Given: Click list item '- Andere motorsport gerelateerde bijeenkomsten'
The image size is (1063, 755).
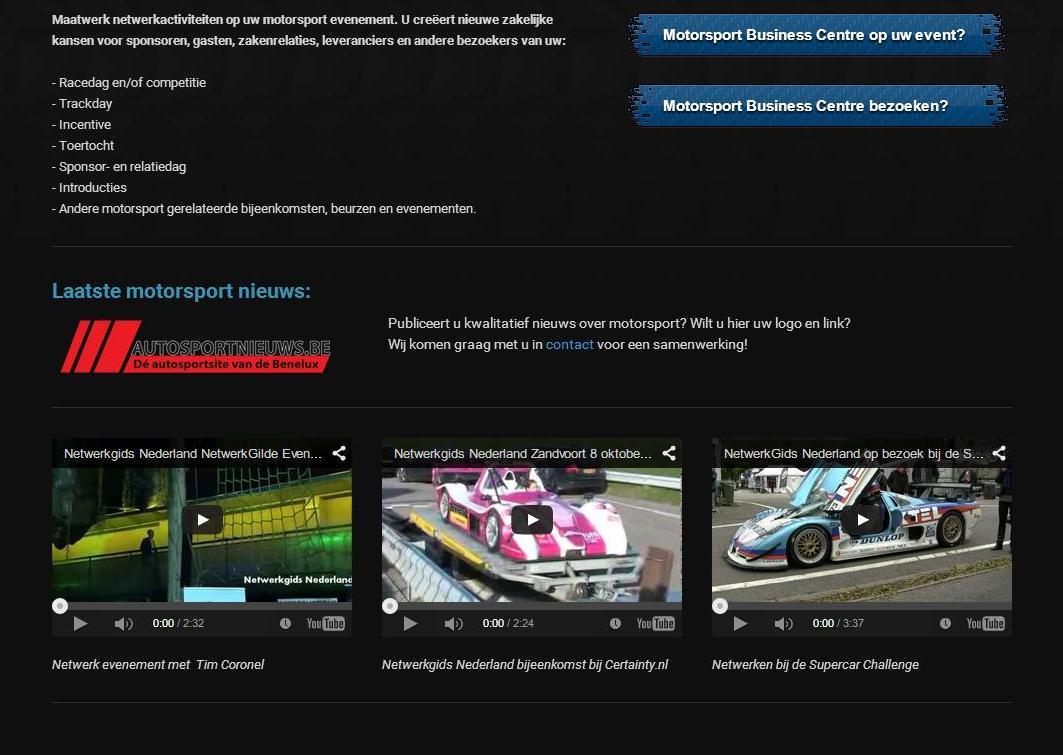Looking at the screenshot, I should pyautogui.click(x=189, y=209).
